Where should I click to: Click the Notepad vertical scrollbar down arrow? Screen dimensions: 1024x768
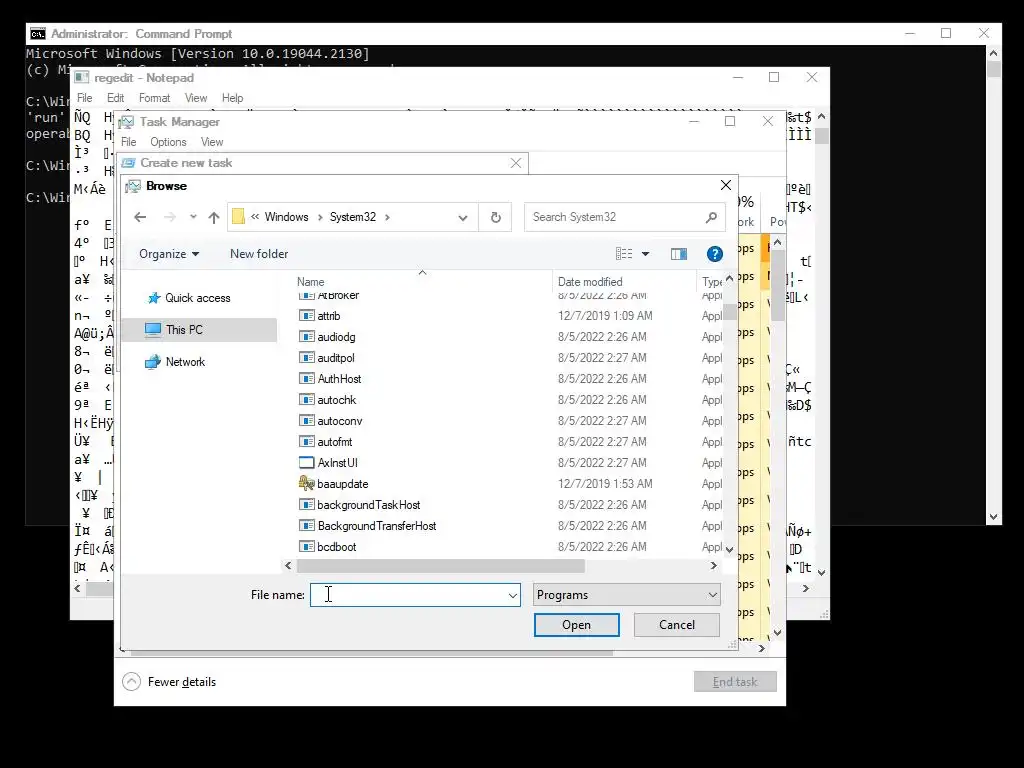pyautogui.click(x=822, y=572)
